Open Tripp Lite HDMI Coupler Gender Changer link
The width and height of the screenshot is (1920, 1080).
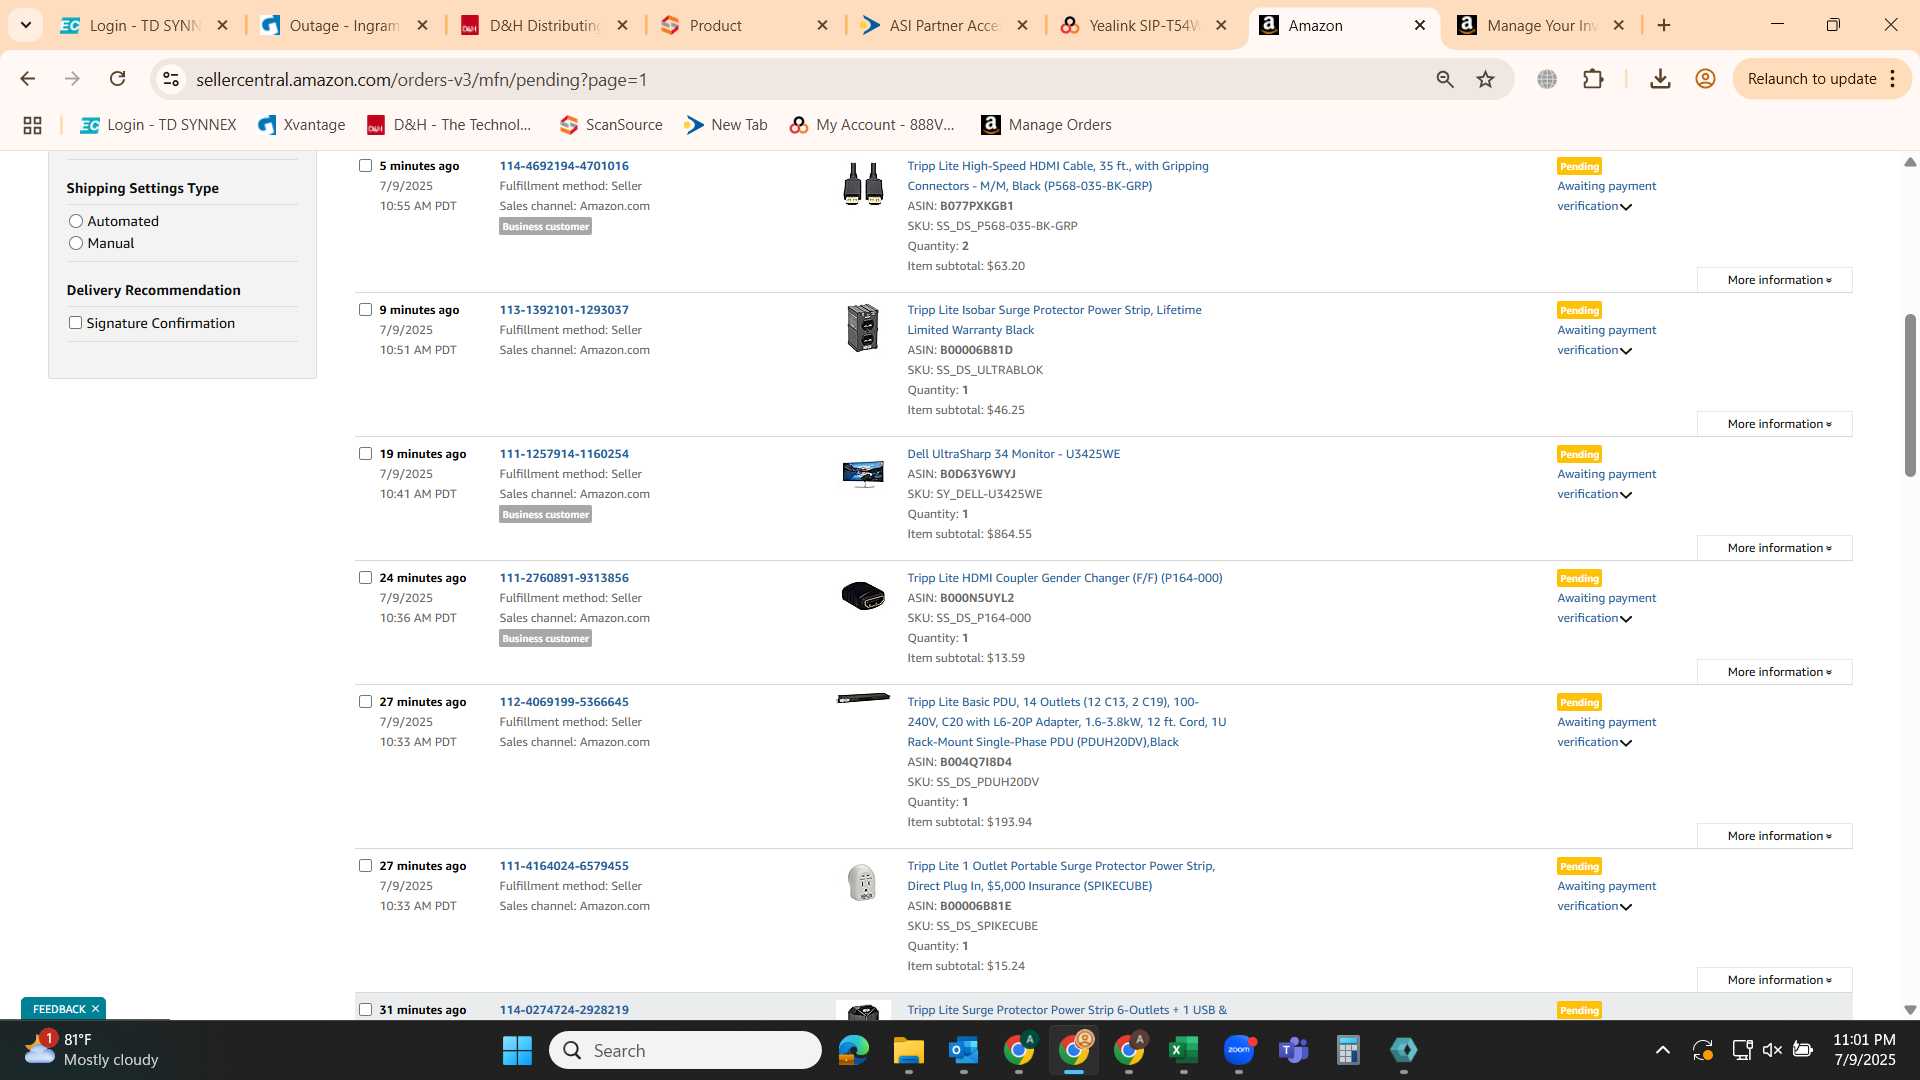[1064, 578]
